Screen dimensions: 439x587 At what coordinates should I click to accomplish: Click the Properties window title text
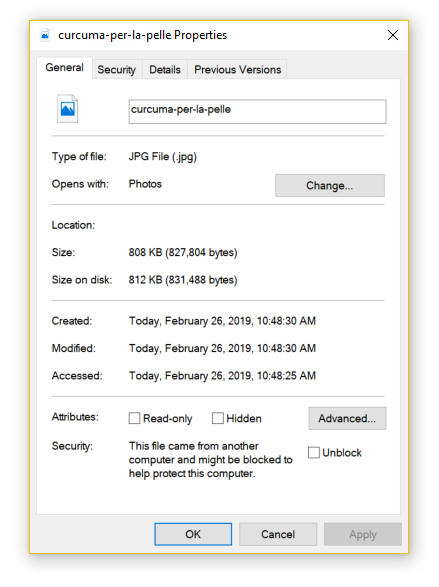tap(143, 35)
